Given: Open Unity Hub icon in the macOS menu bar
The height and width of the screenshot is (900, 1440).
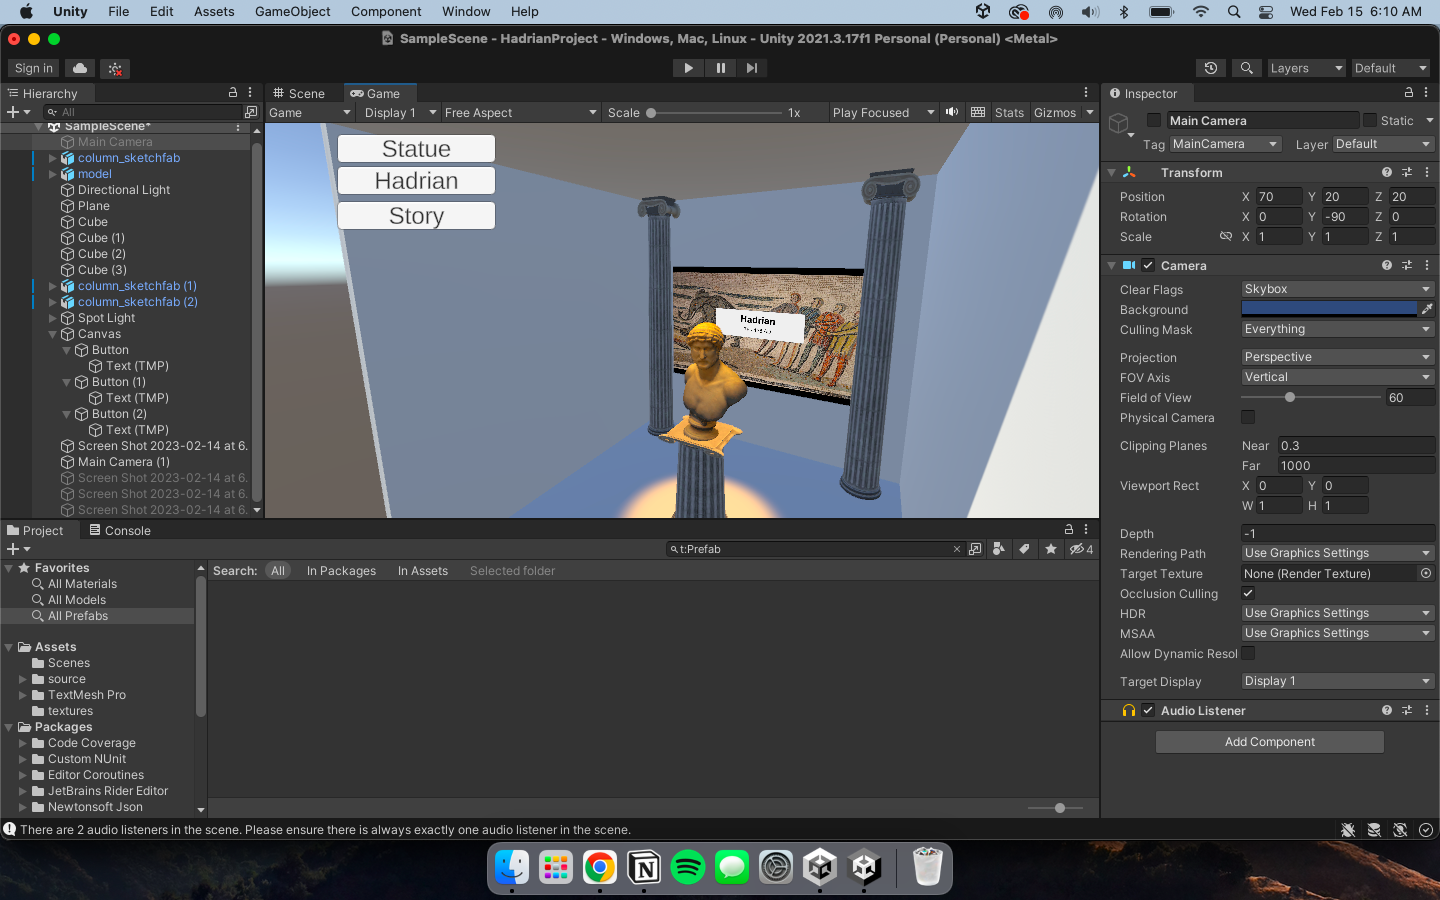Looking at the screenshot, I should click(983, 12).
